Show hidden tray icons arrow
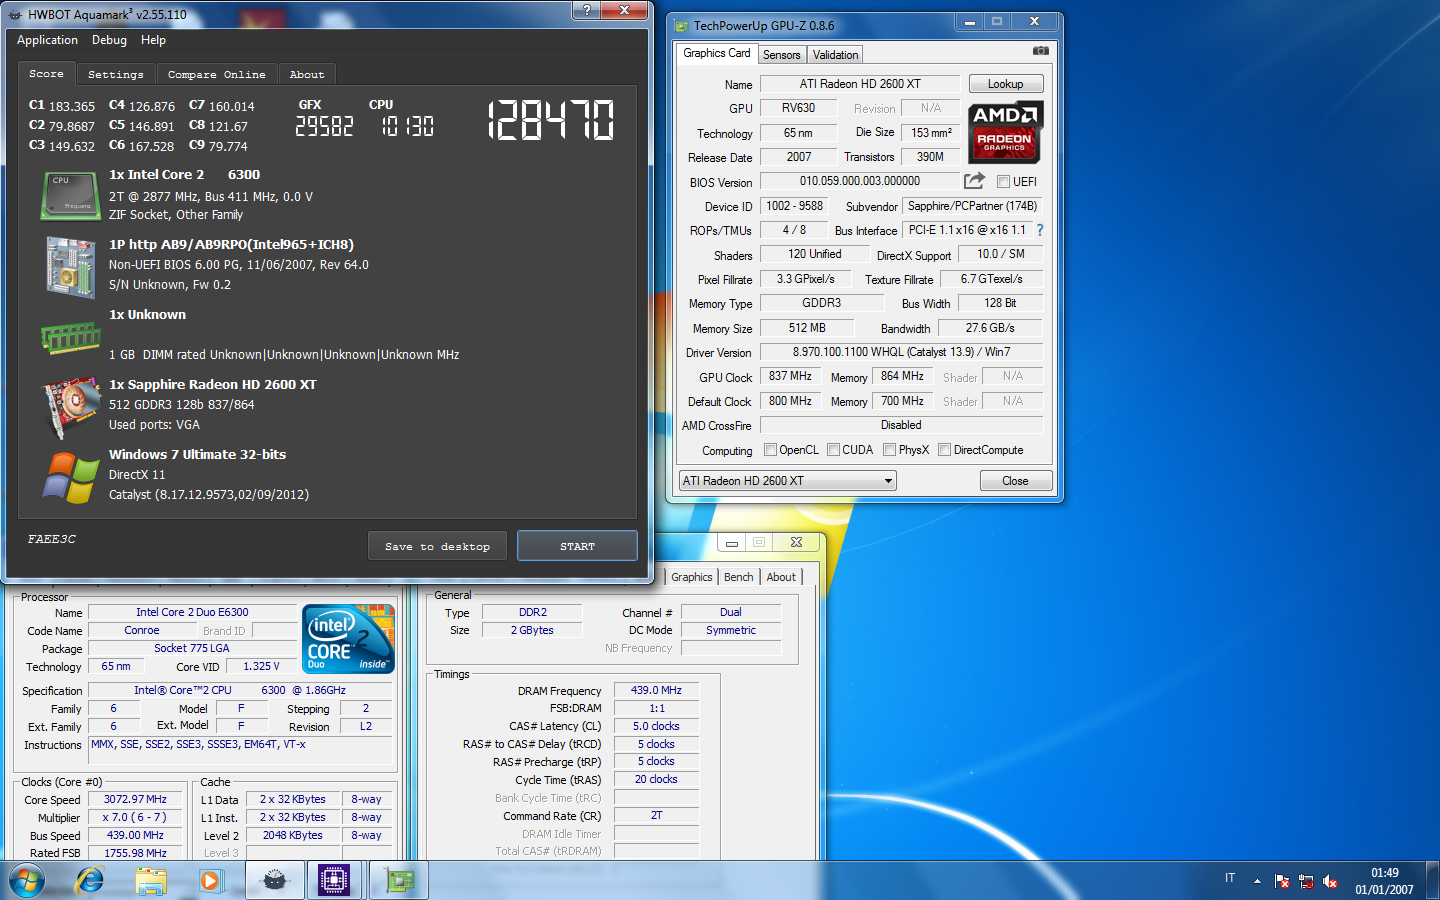This screenshot has width=1440, height=900. tap(1257, 881)
